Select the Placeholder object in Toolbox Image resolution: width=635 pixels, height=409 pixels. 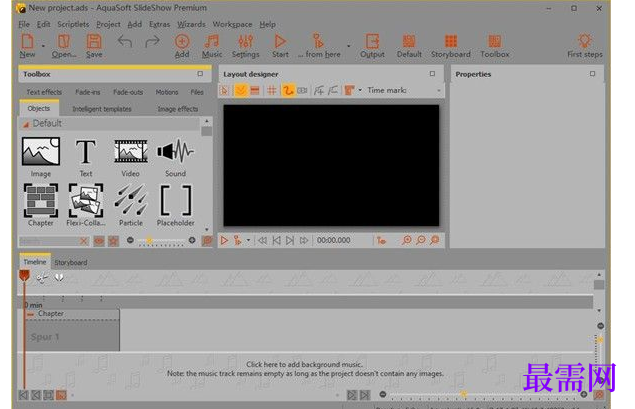tap(175, 205)
